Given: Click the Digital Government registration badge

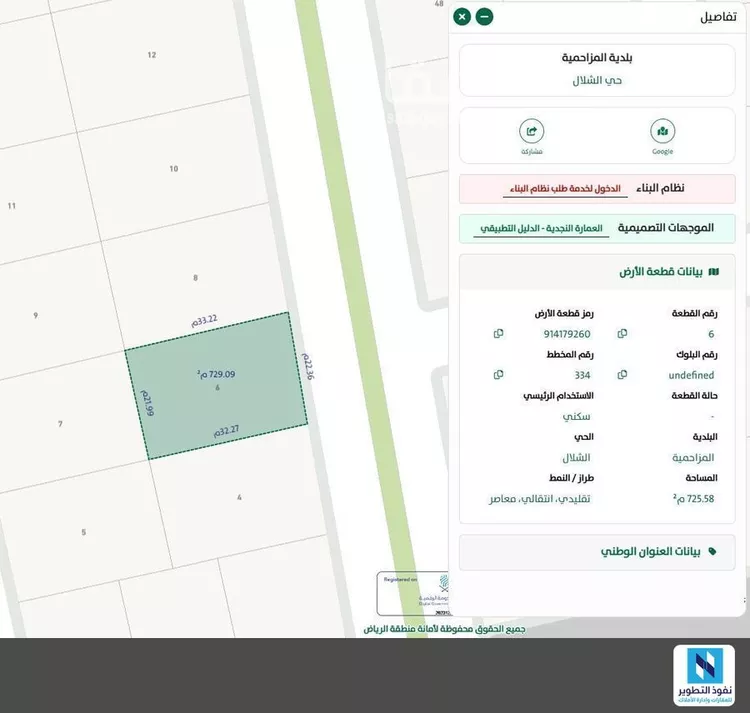Looking at the screenshot, I should [413, 593].
